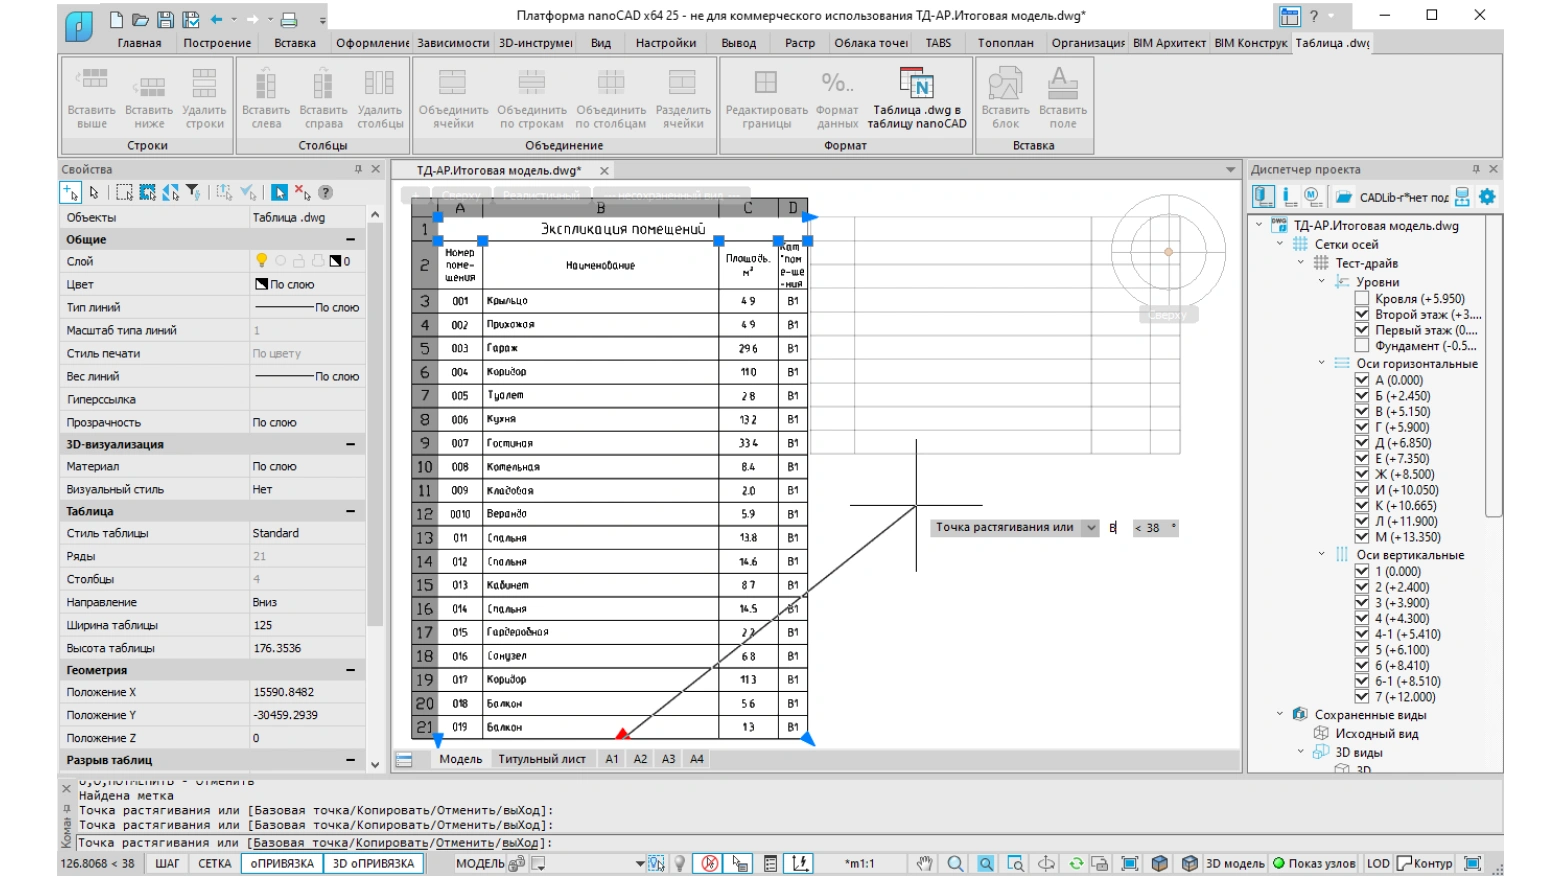Toggle Кровля (+5.950) level checkbox
1560x877 pixels.
pyautogui.click(x=1362, y=298)
